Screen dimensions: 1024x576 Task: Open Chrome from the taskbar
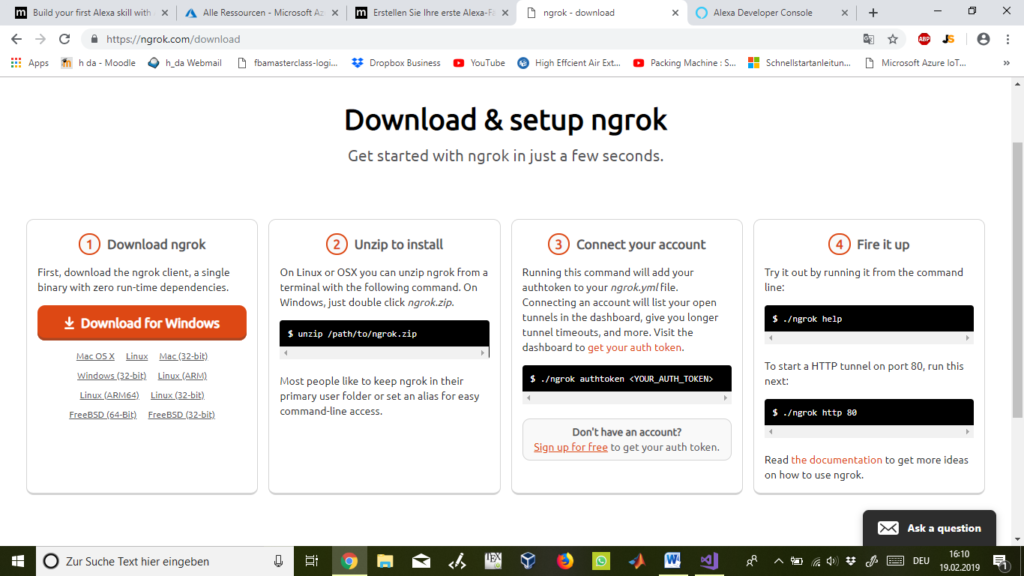coord(349,561)
